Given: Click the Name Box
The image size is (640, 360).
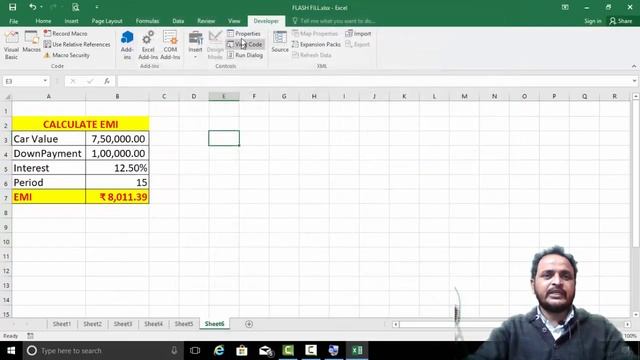Looking at the screenshot, I should (22, 81).
